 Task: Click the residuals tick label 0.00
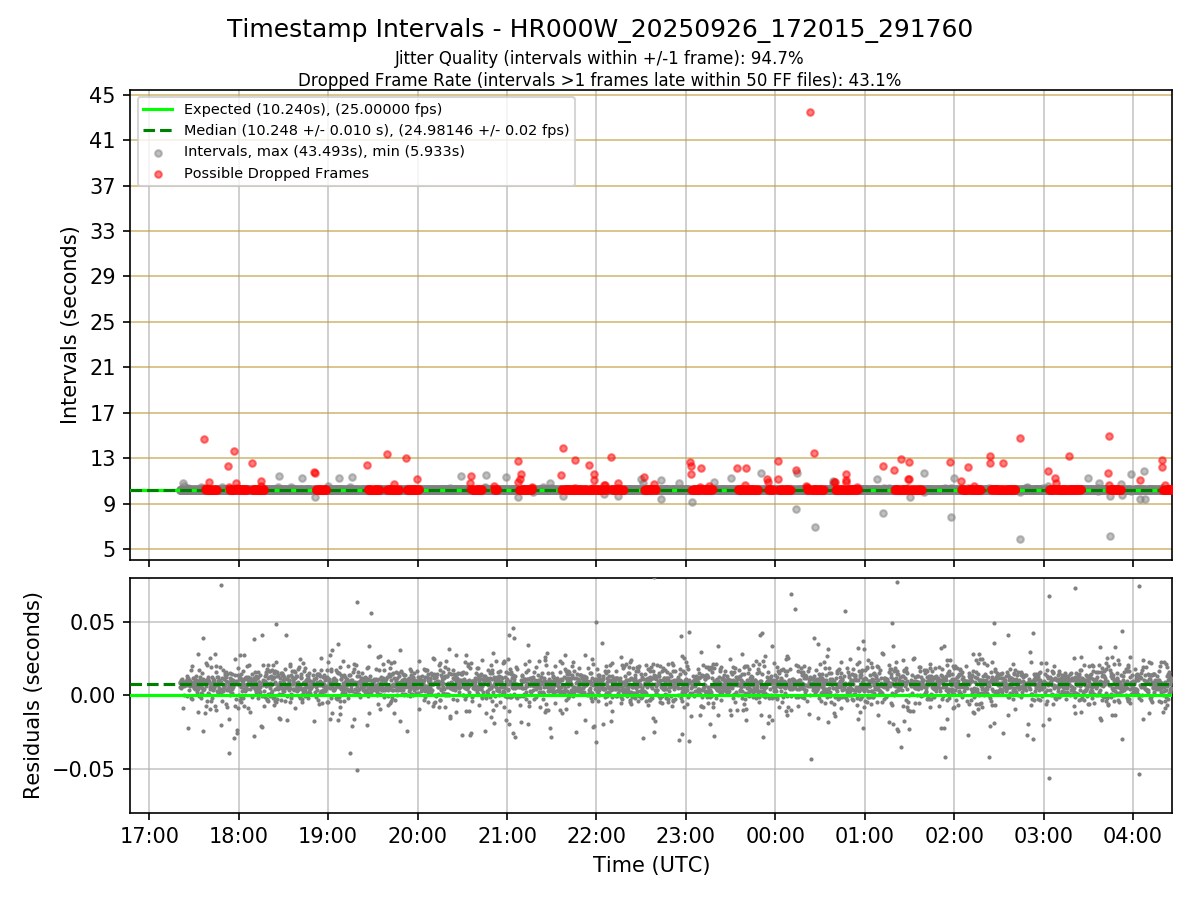93,696
